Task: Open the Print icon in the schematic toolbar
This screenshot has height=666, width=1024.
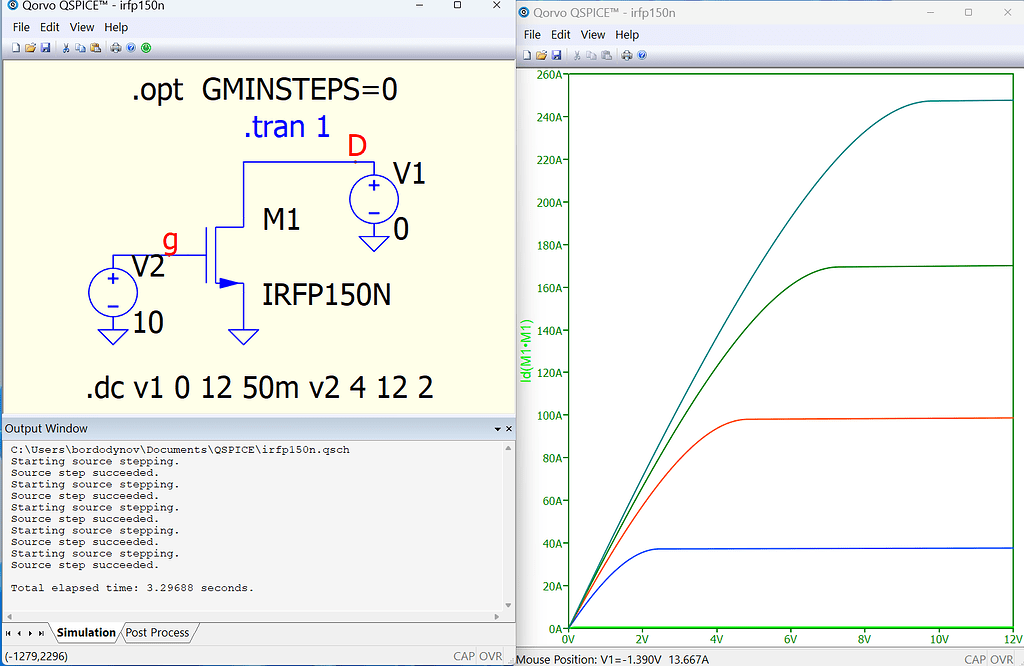Action: pyautogui.click(x=115, y=47)
